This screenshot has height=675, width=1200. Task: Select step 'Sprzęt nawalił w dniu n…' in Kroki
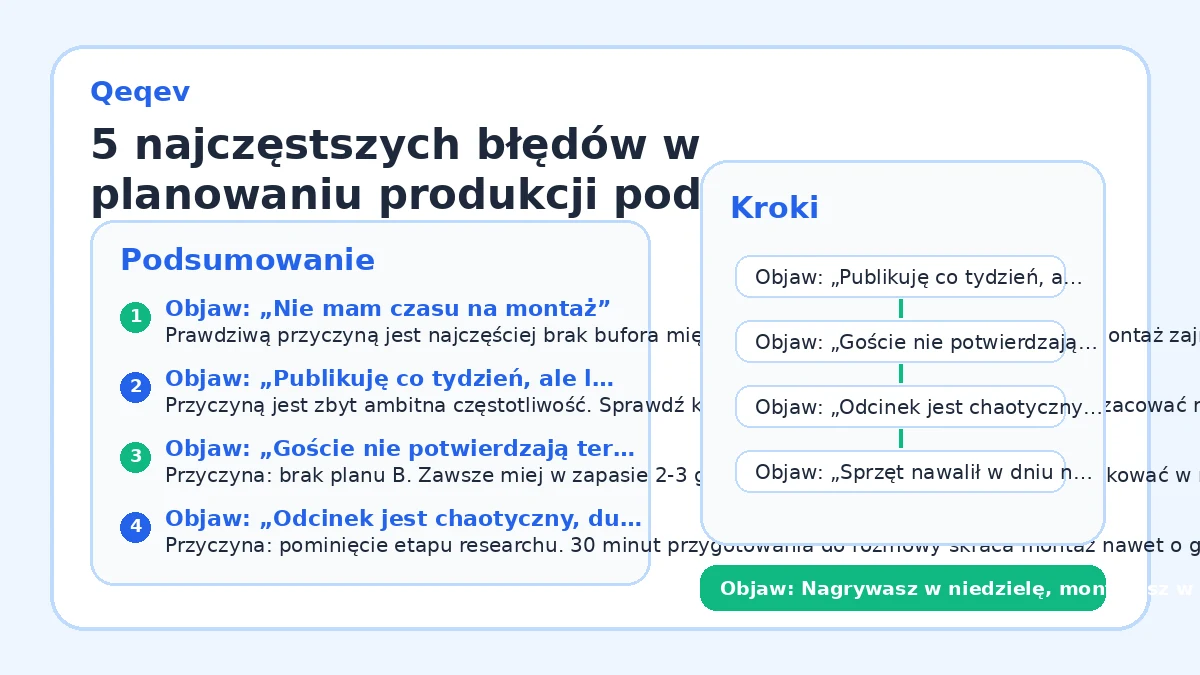[x=901, y=472]
